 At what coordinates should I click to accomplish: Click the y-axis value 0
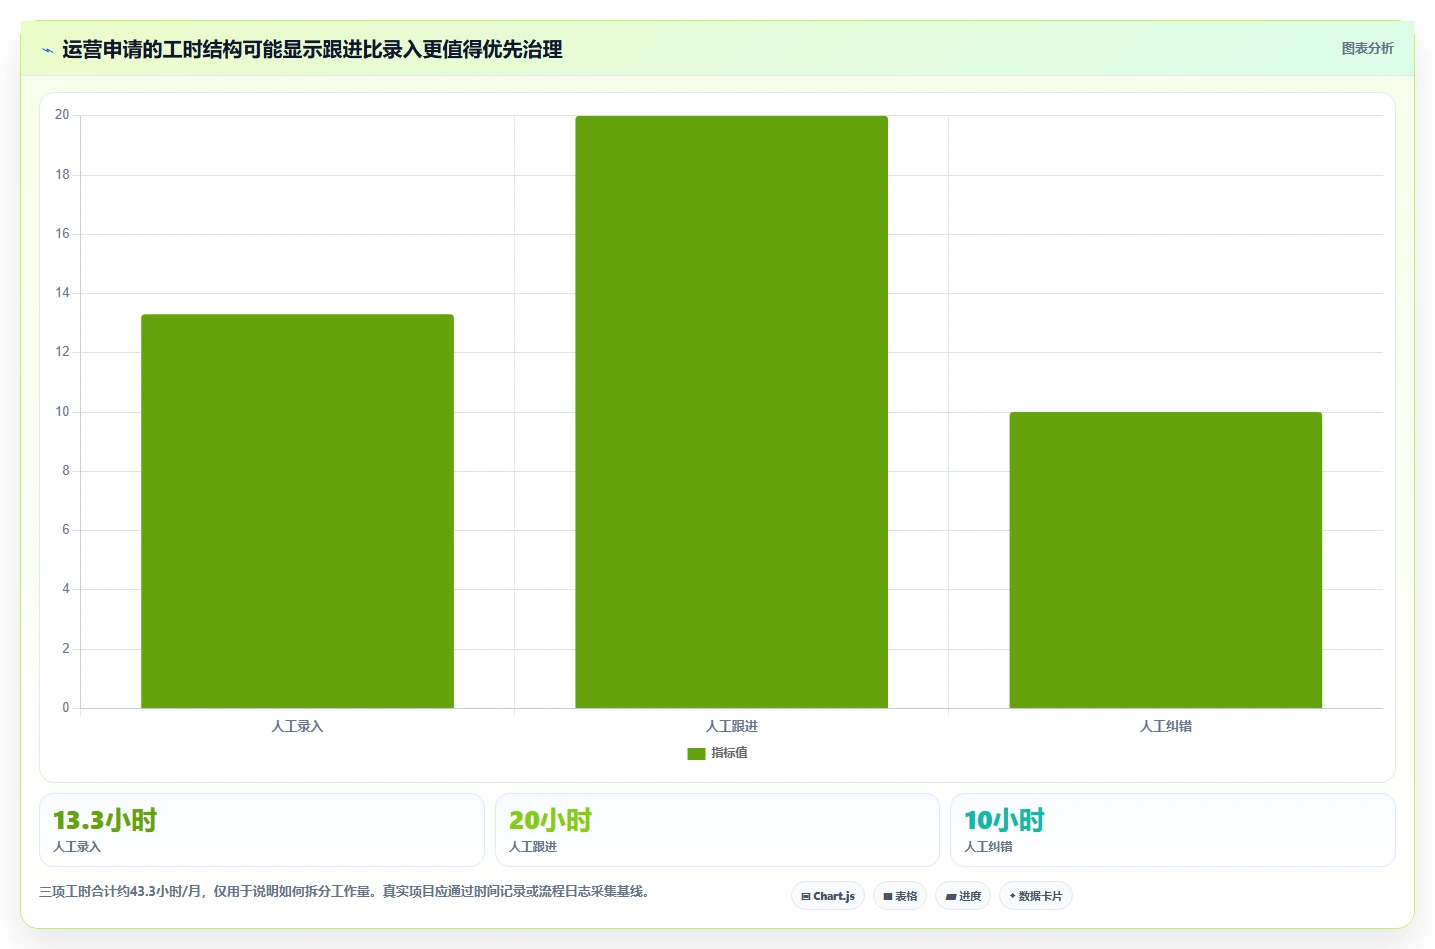(x=66, y=708)
